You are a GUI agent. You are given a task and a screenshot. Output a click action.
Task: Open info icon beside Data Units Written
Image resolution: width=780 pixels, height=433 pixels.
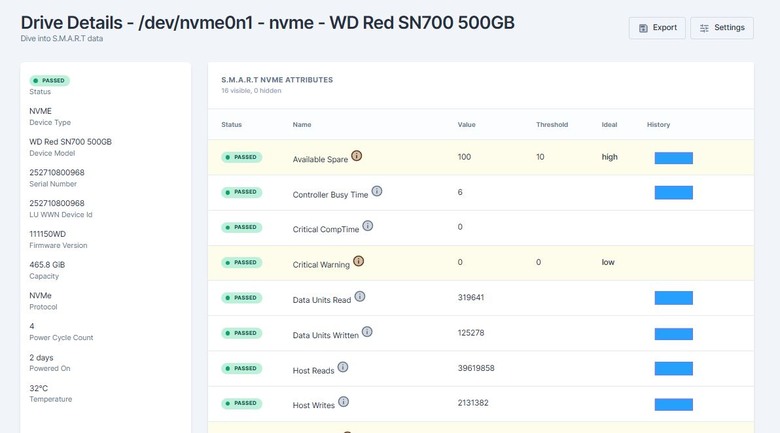367,332
